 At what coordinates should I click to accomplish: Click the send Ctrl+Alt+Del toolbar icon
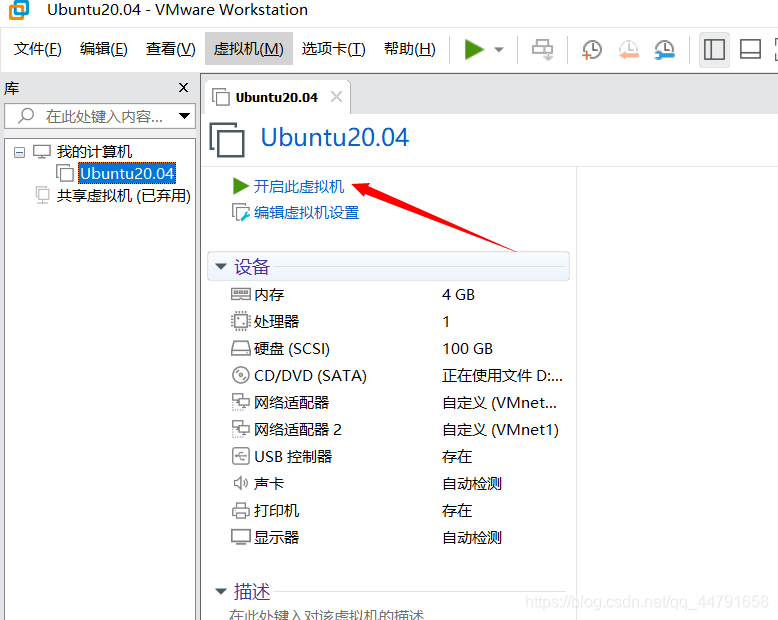click(542, 50)
